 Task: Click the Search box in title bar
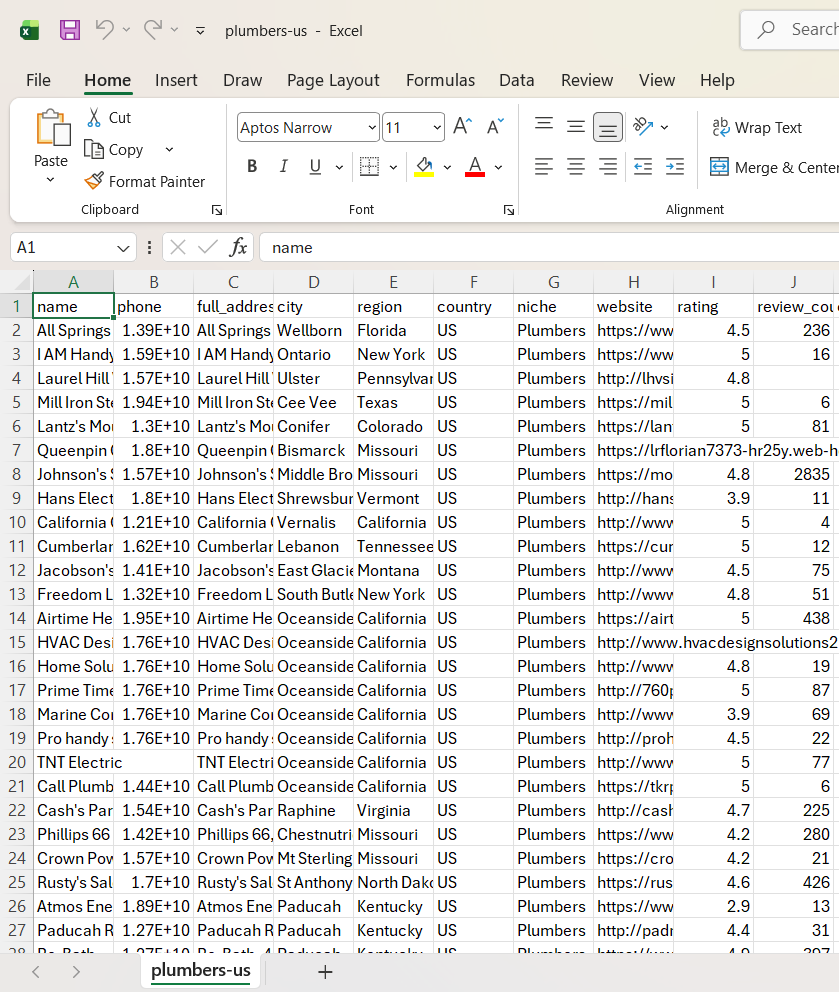point(791,30)
